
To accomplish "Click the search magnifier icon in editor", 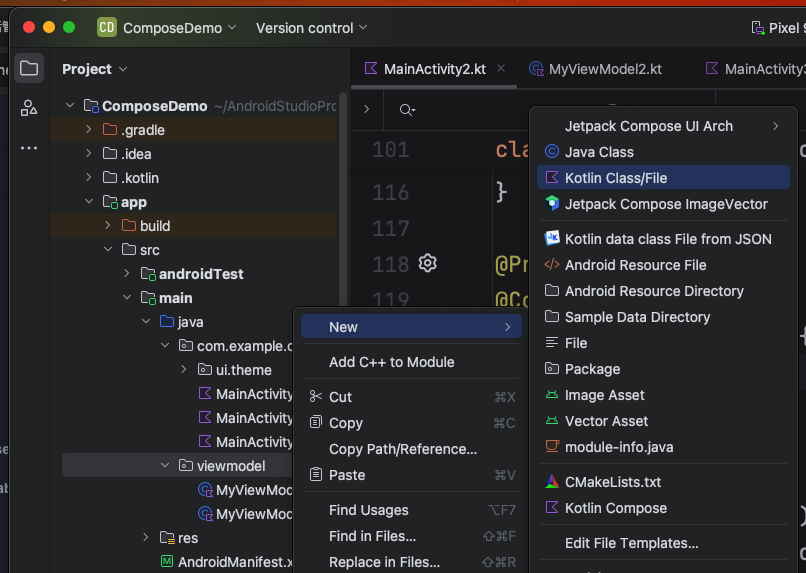I will coord(406,110).
